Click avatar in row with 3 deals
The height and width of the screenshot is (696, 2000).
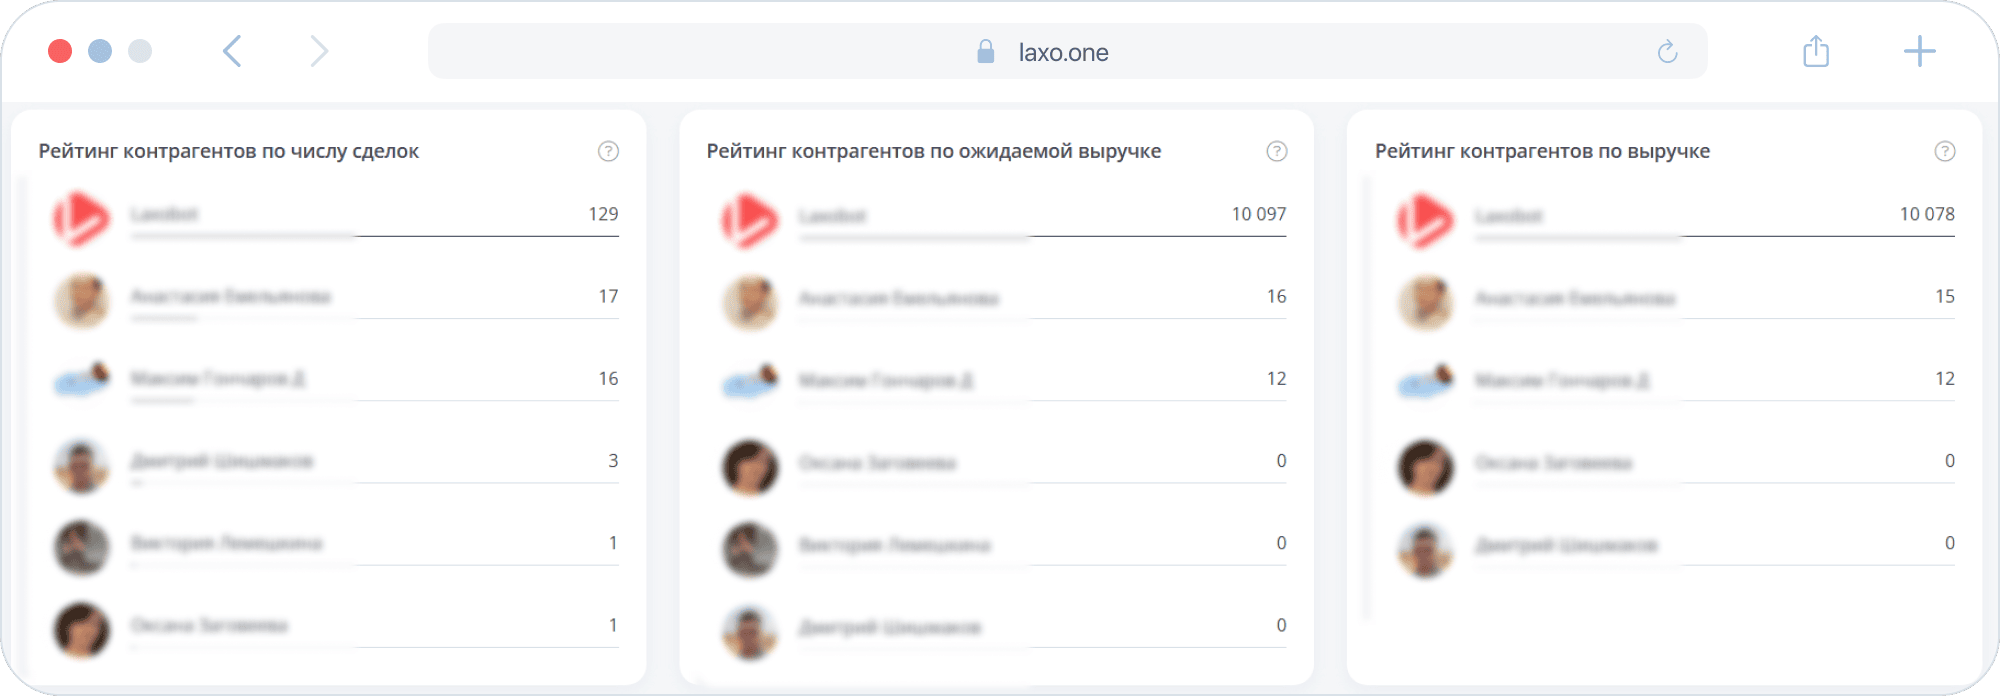tap(81, 465)
